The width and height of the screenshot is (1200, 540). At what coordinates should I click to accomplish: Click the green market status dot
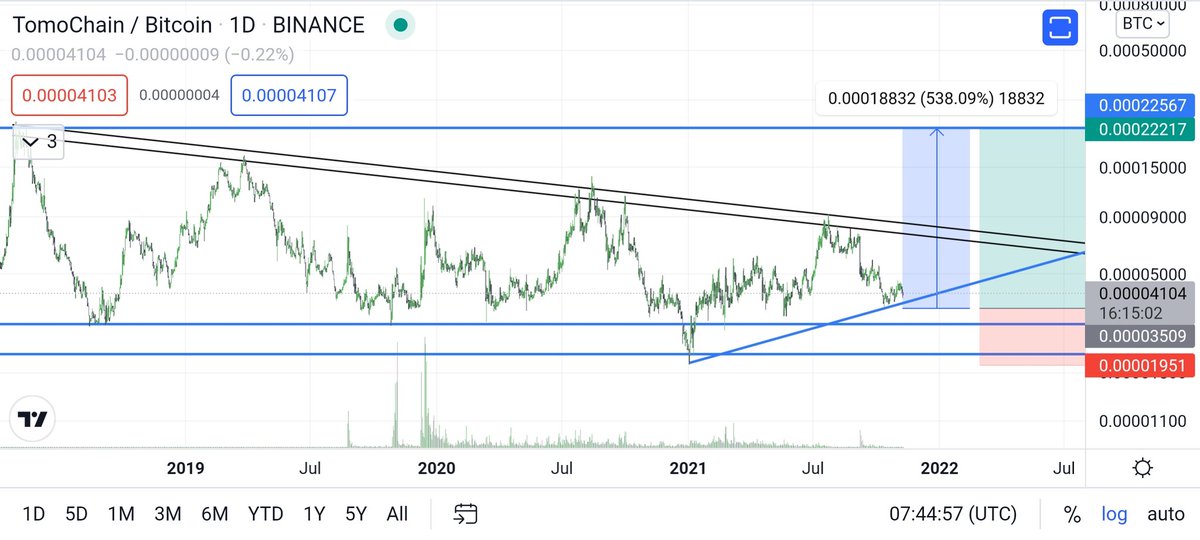pyautogui.click(x=400, y=25)
